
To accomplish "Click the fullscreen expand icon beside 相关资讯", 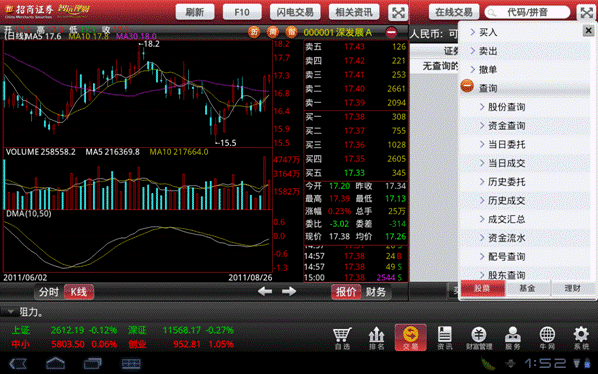I will pyautogui.click(x=398, y=13).
